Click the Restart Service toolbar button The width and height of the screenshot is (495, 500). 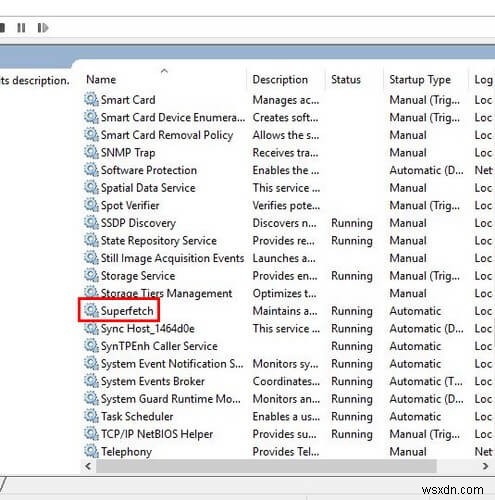[43, 28]
